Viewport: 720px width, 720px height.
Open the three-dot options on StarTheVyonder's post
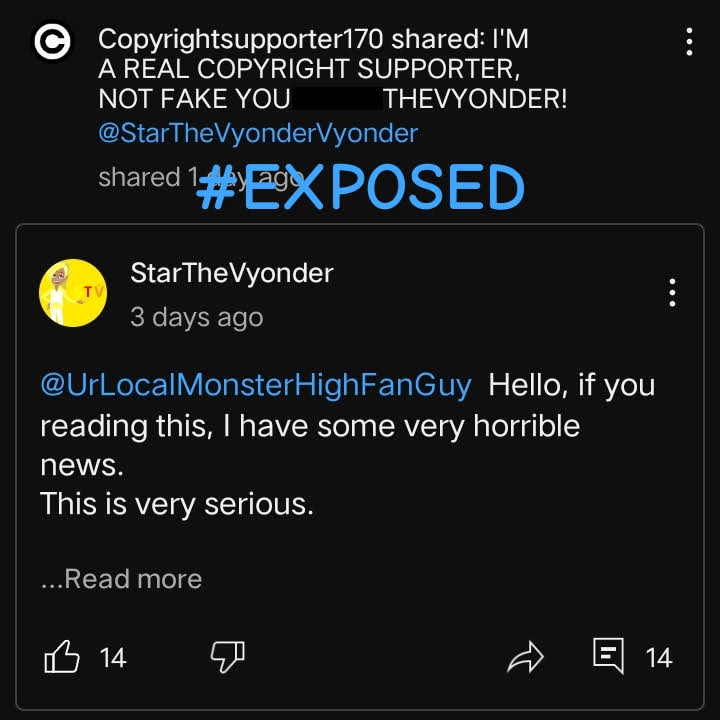click(x=672, y=292)
